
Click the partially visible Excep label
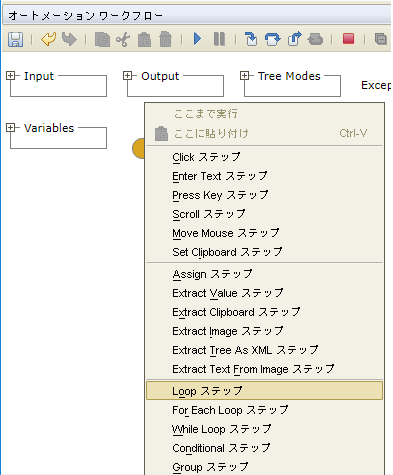(376, 86)
